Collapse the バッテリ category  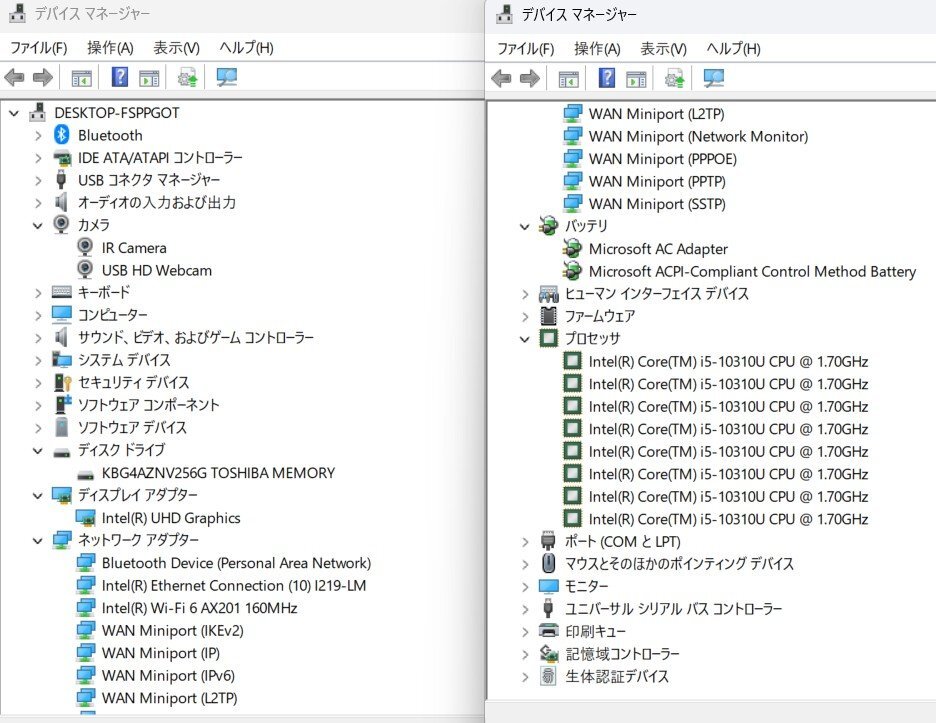pos(525,227)
